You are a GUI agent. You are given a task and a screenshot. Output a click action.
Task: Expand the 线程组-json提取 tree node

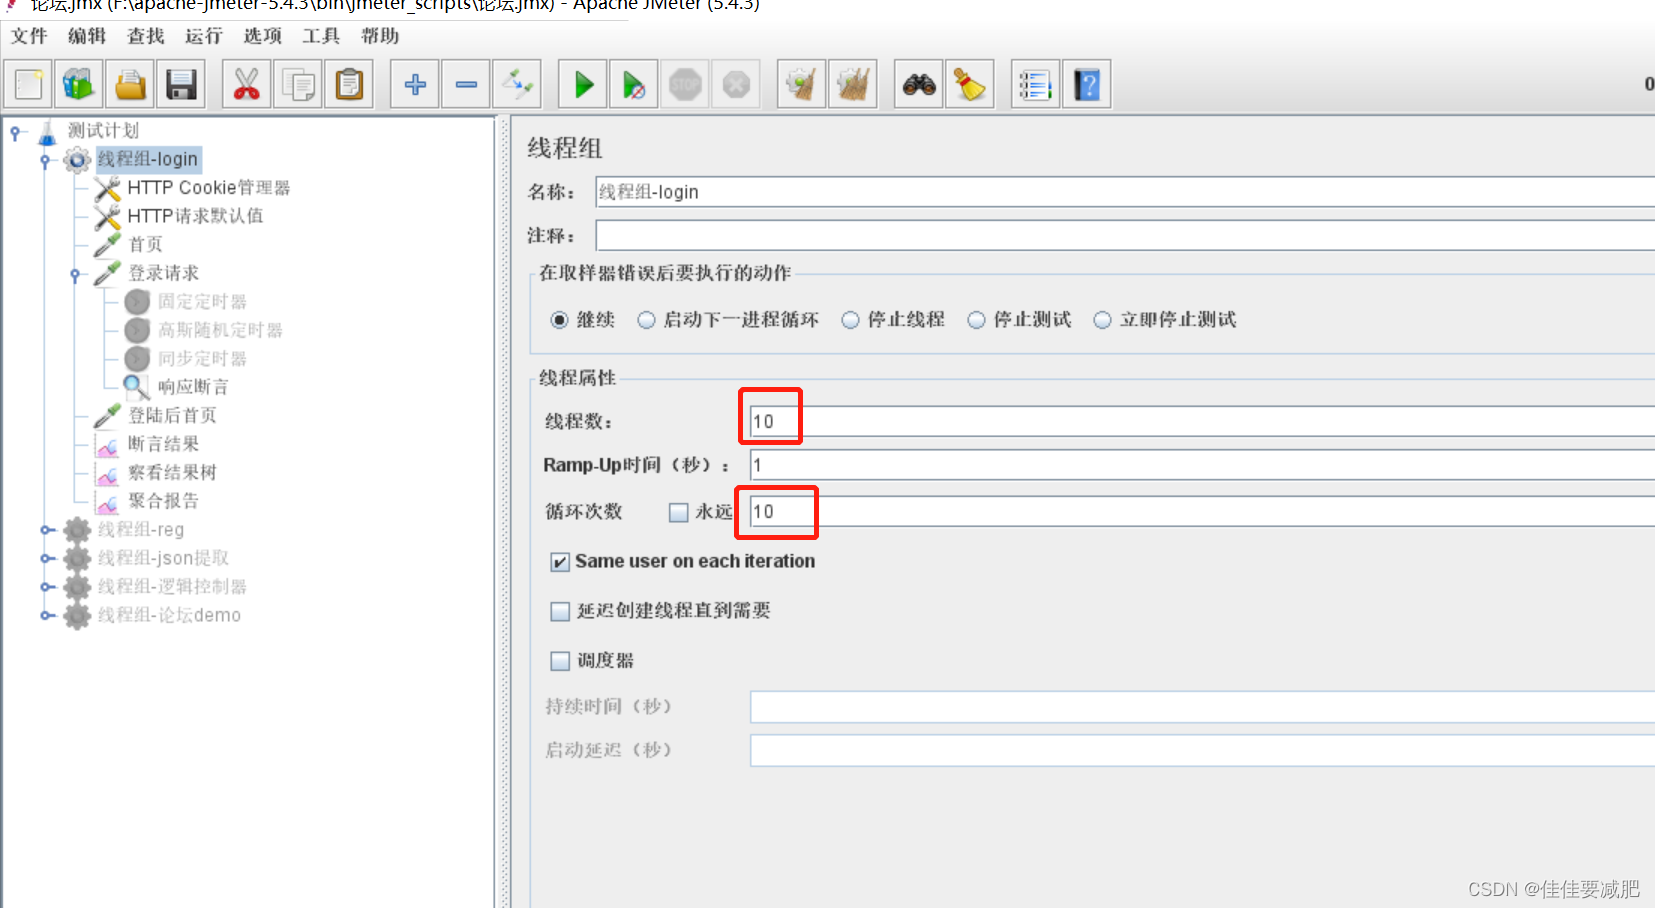(47, 558)
